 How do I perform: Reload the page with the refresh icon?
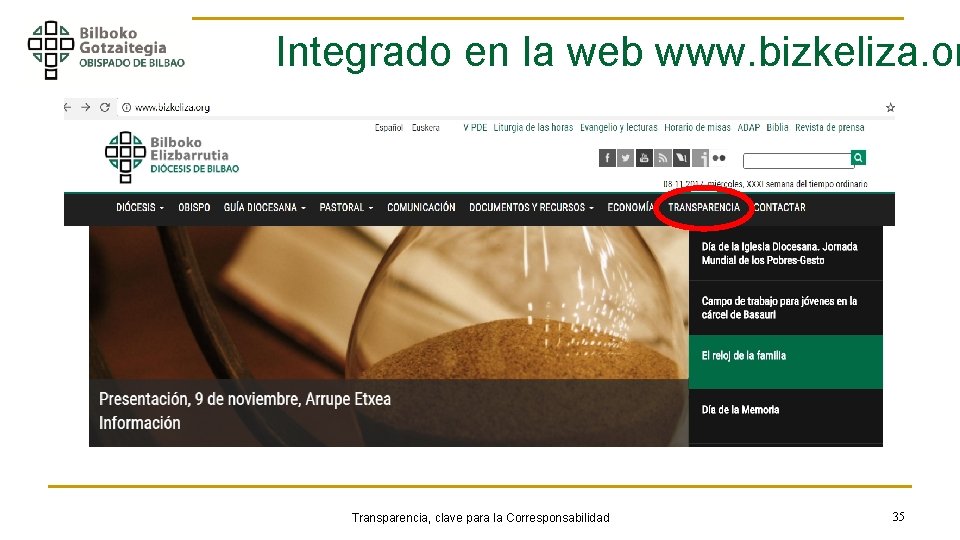tap(105, 107)
